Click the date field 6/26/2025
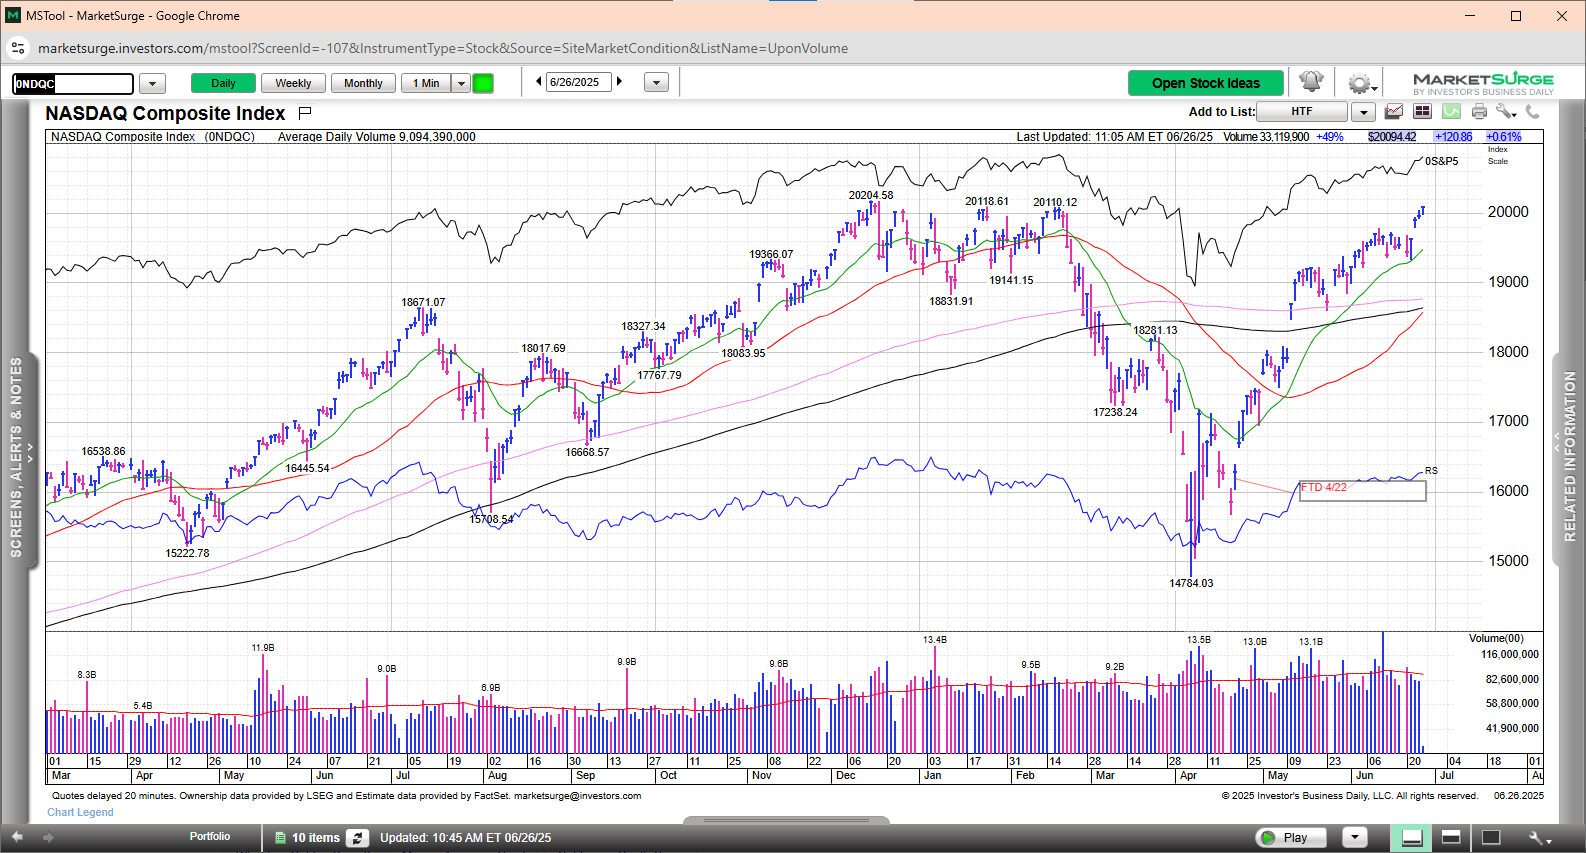The image size is (1586, 853). point(579,82)
